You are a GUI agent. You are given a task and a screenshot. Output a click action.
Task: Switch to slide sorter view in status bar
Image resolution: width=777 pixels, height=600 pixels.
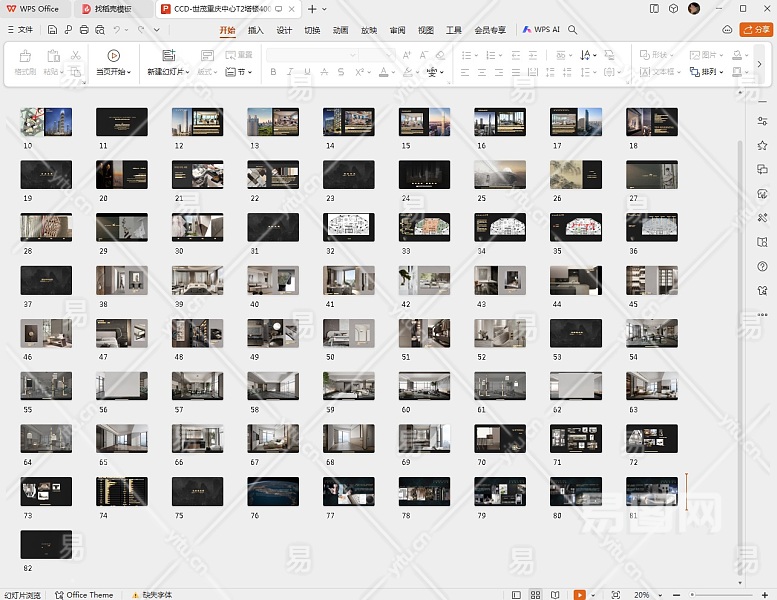536,594
